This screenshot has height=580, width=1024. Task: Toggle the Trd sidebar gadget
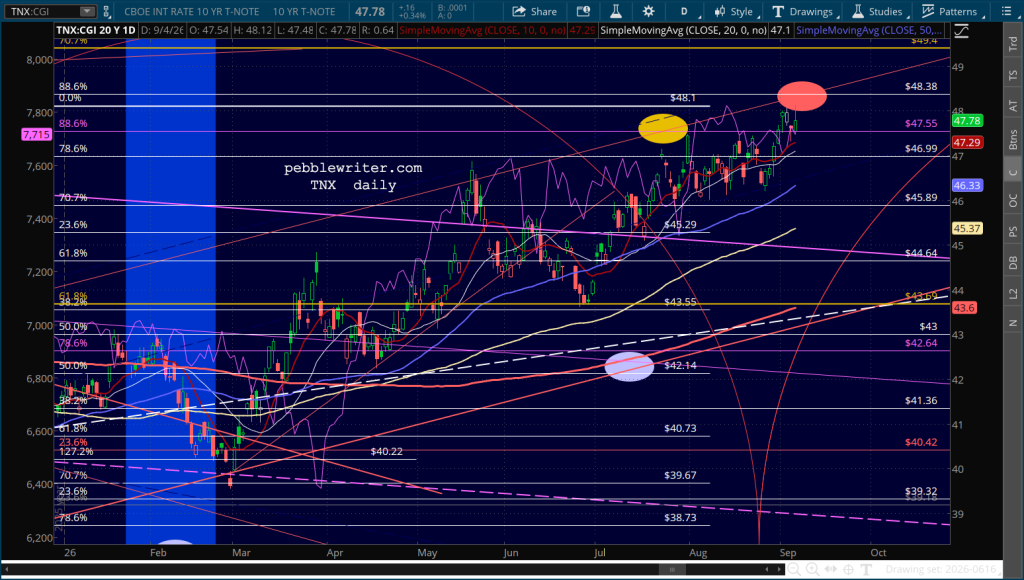[x=1013, y=44]
